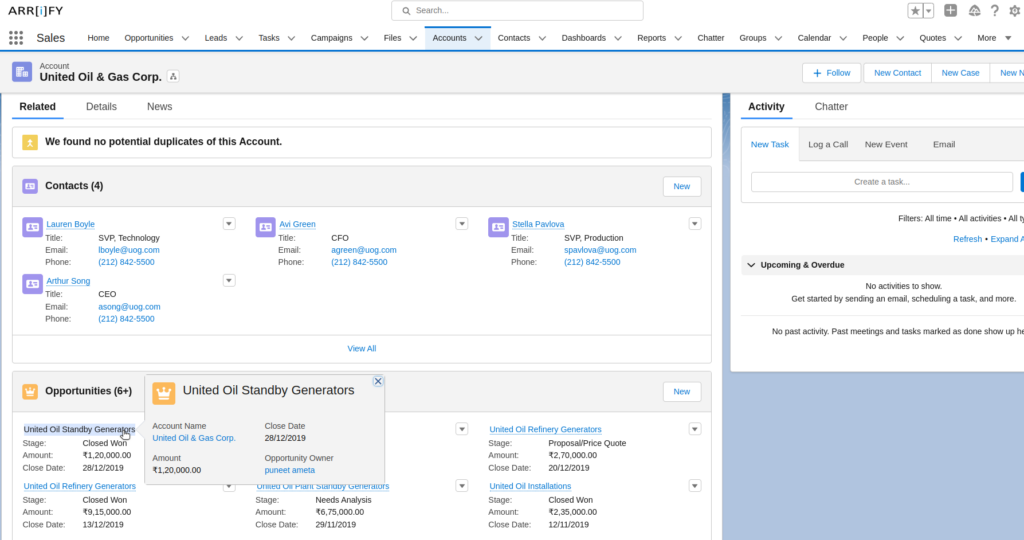The image size is (1024, 540).
Task: Click the Follow button
Action: tap(831, 73)
